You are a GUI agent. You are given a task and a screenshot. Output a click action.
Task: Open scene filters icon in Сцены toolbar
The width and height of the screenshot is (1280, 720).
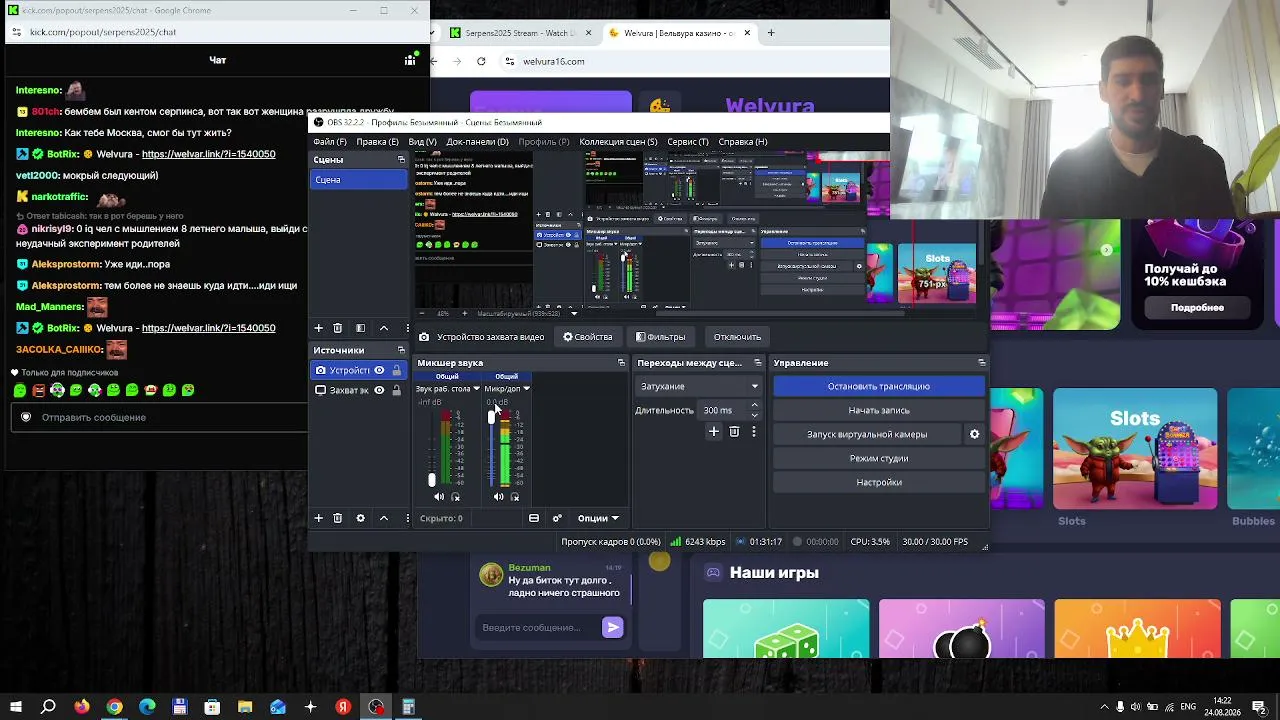coord(361,328)
